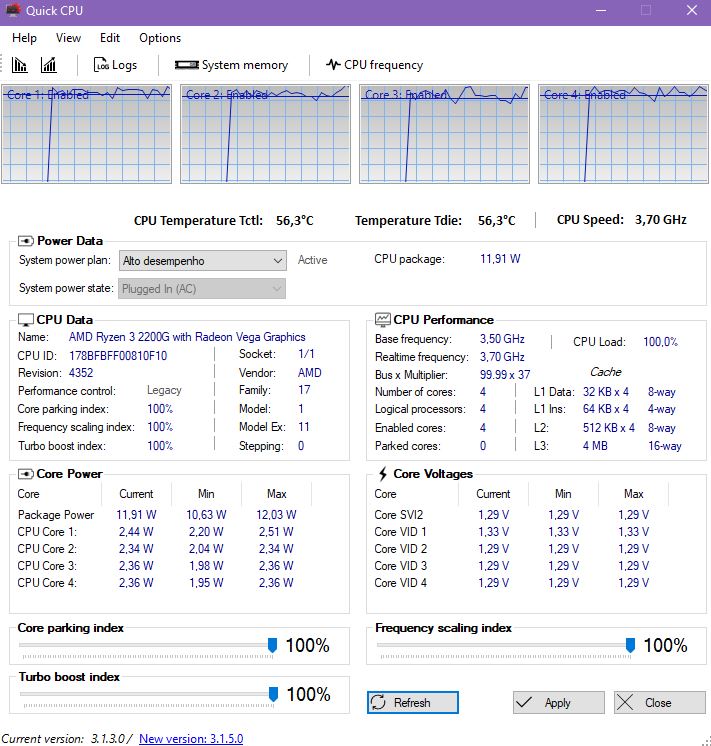This screenshot has height=746, width=711.
Task: Select the Package Power row
Action: click(157, 515)
